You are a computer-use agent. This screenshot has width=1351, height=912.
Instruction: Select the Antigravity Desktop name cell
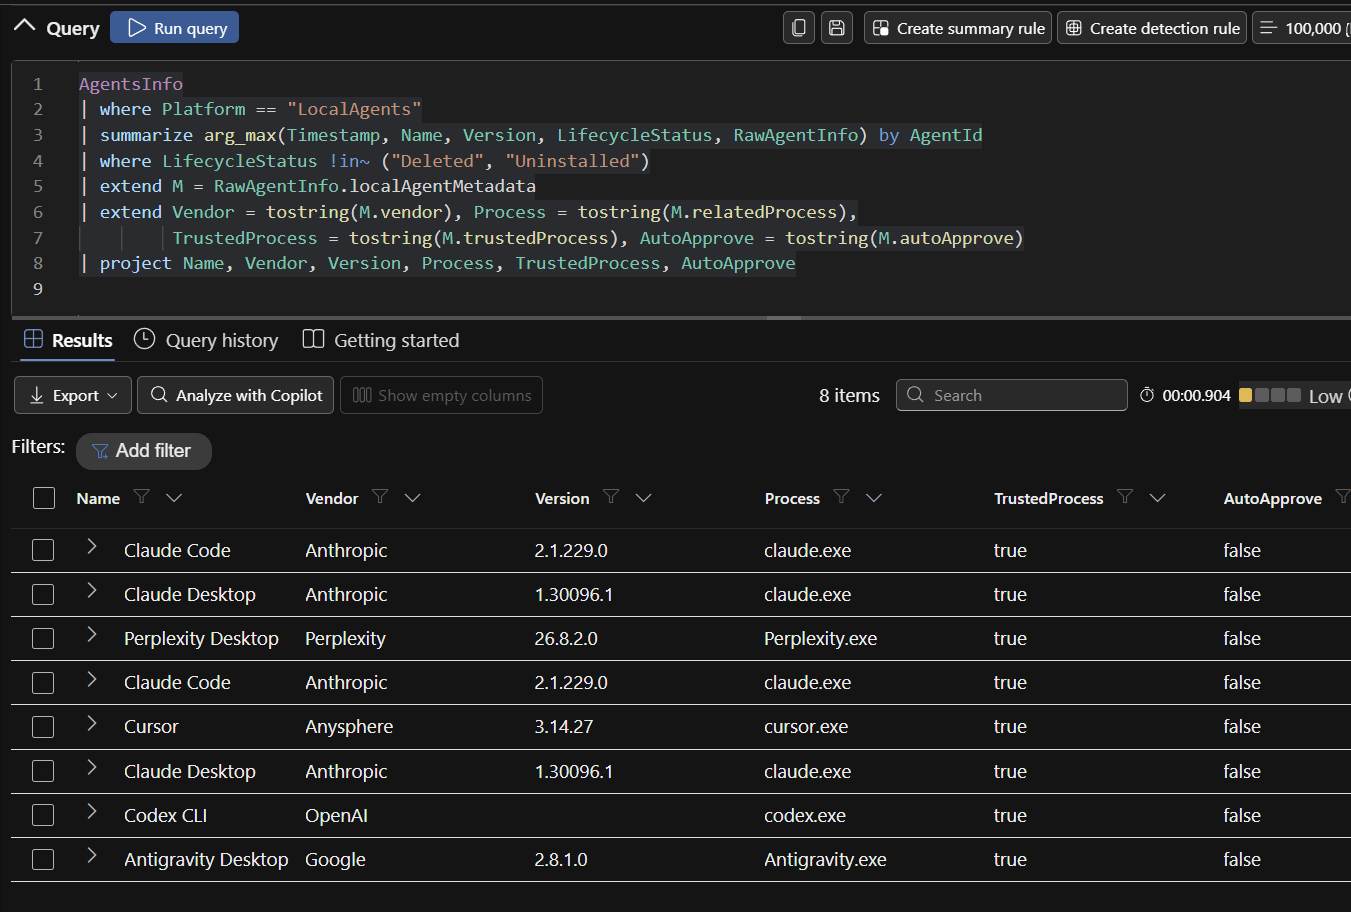[206, 859]
